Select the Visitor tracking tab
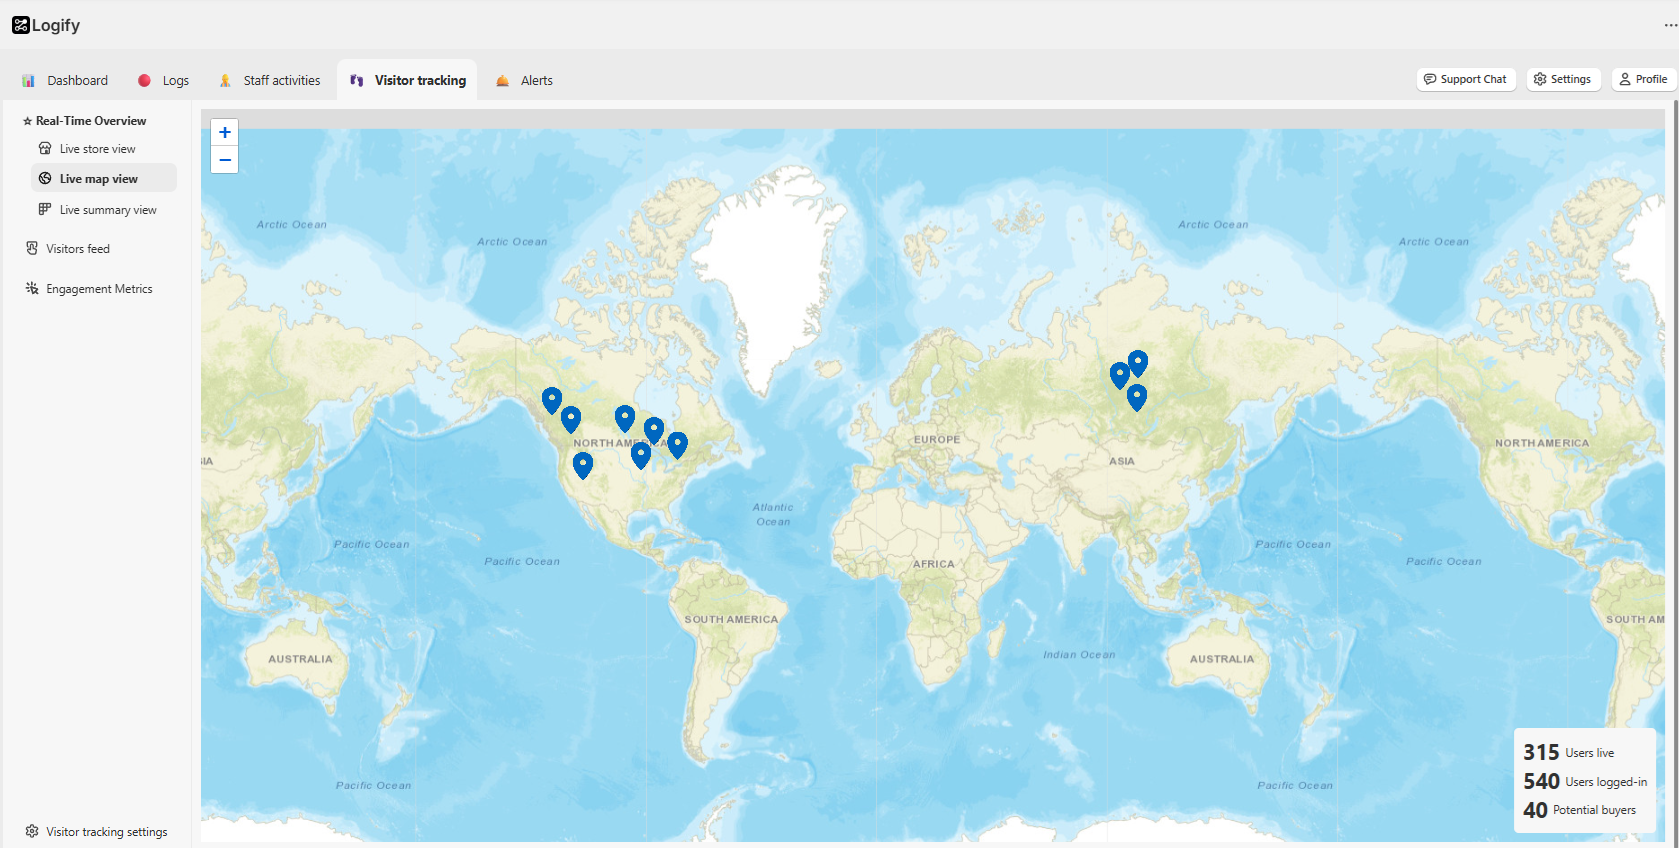The width and height of the screenshot is (1679, 848). pos(407,80)
